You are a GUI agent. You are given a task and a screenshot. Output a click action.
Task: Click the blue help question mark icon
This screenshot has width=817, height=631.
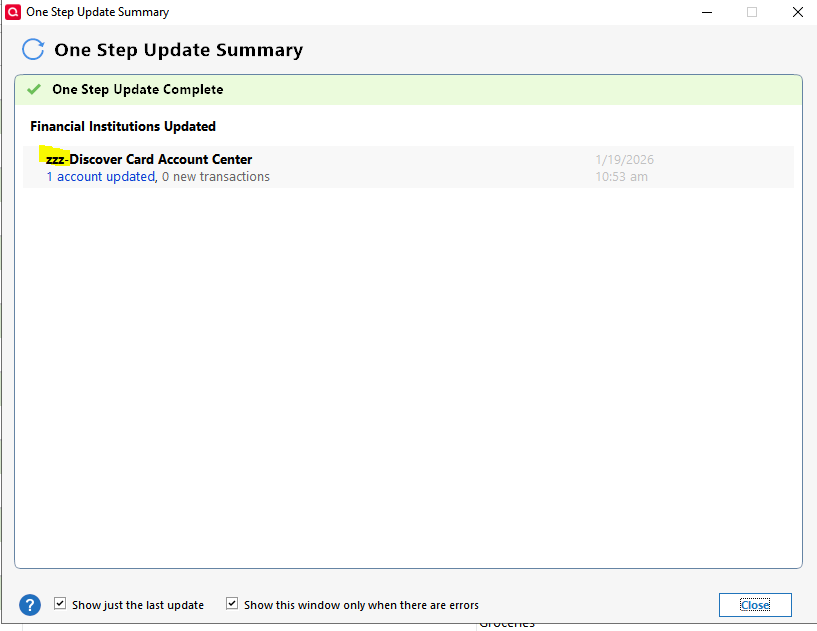pos(30,605)
